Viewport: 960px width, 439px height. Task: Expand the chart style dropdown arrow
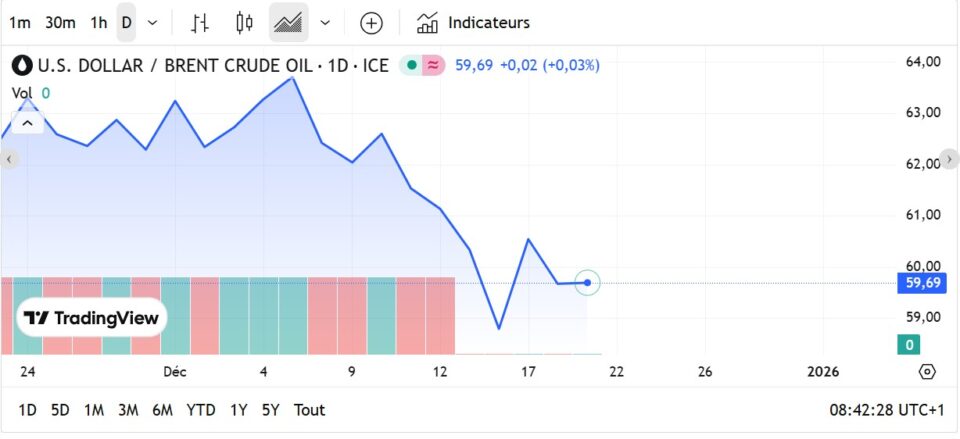[x=325, y=22]
